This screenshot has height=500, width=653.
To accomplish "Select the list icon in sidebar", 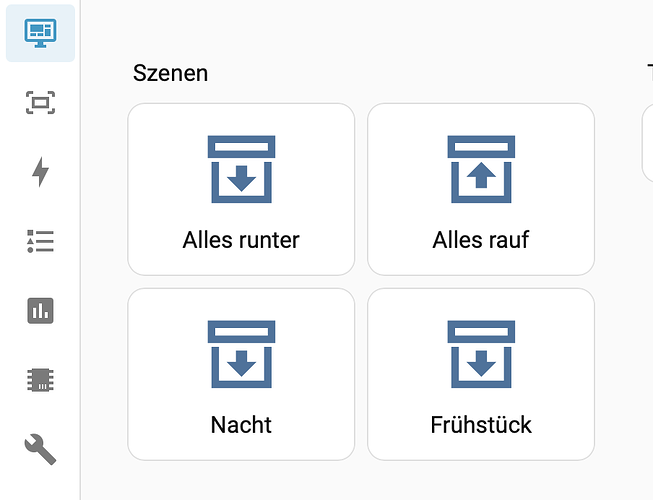I will point(40,241).
